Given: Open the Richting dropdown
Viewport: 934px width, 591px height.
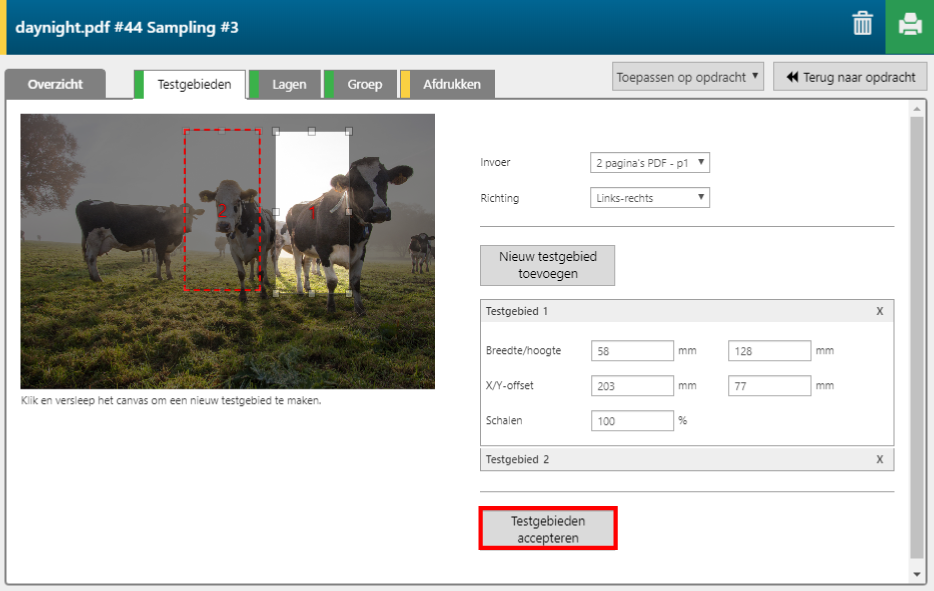Looking at the screenshot, I should coord(650,198).
